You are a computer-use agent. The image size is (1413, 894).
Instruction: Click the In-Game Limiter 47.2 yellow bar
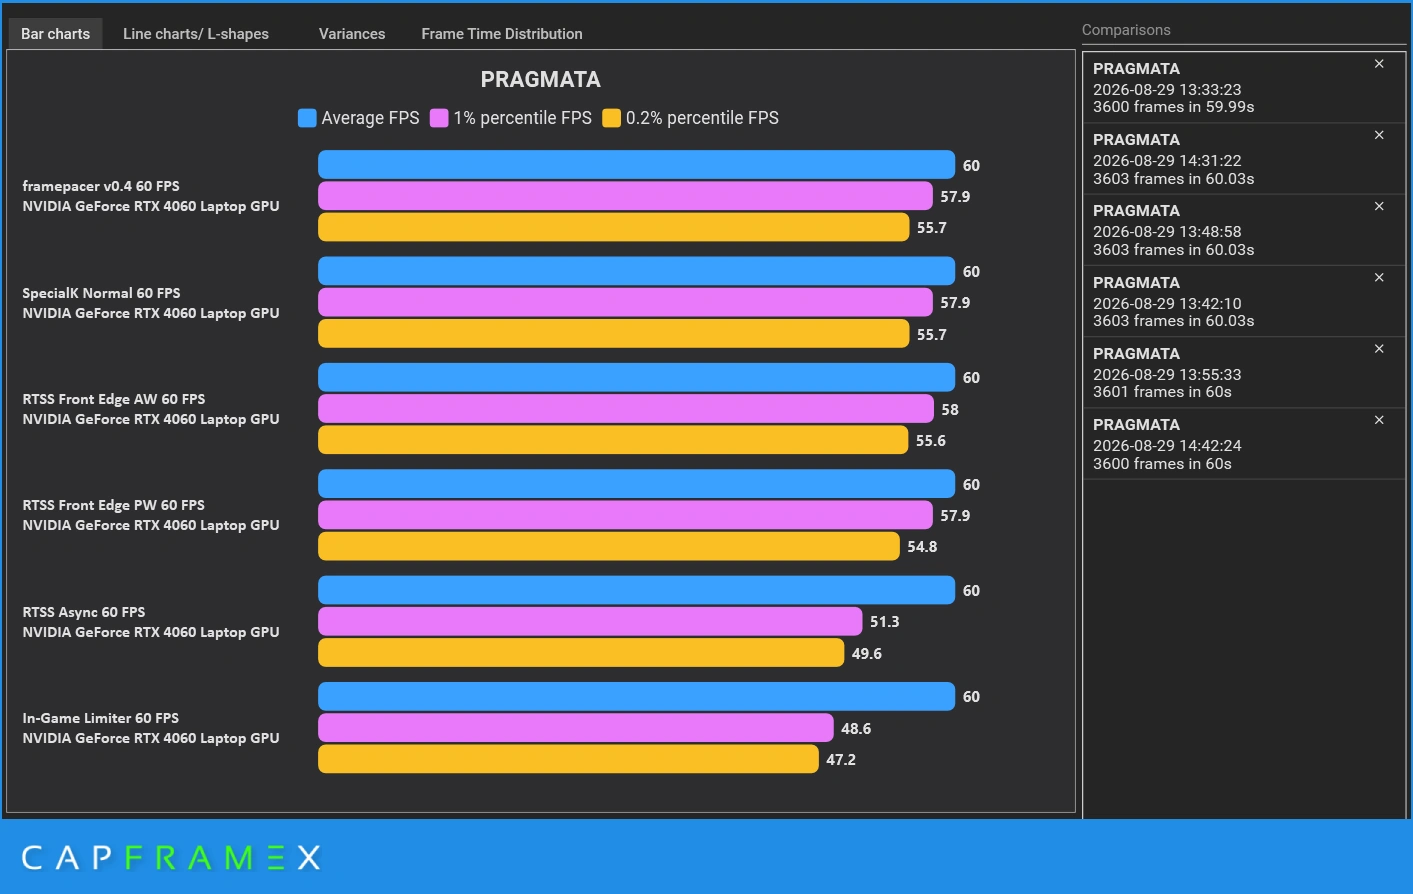pos(568,759)
